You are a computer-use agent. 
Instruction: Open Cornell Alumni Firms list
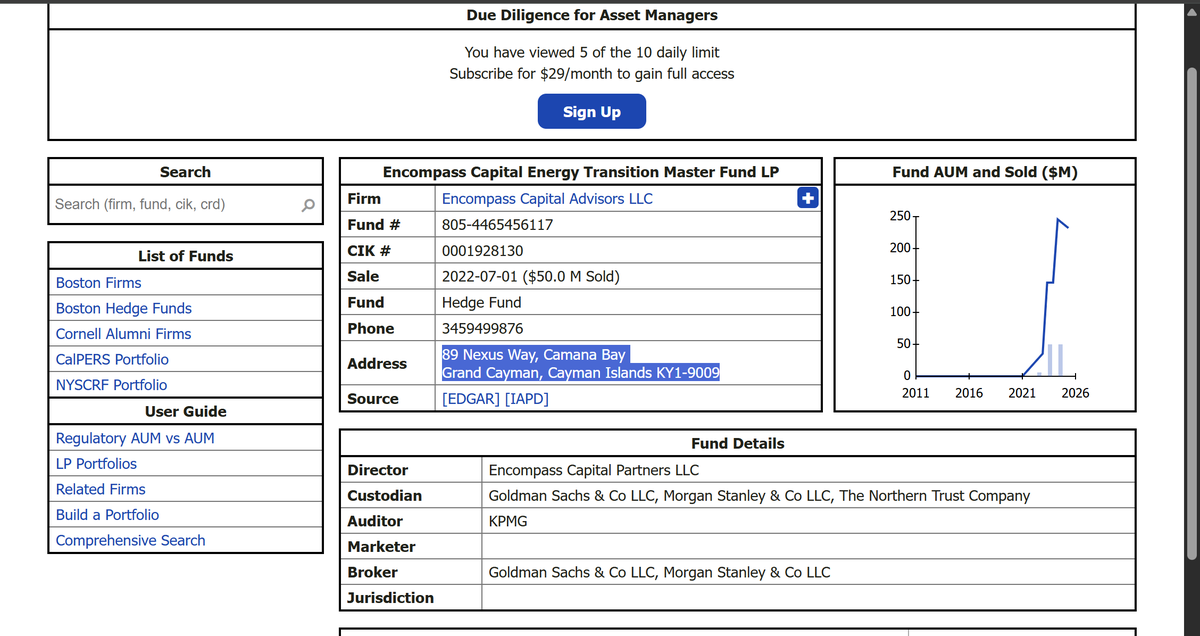pyautogui.click(x=123, y=334)
